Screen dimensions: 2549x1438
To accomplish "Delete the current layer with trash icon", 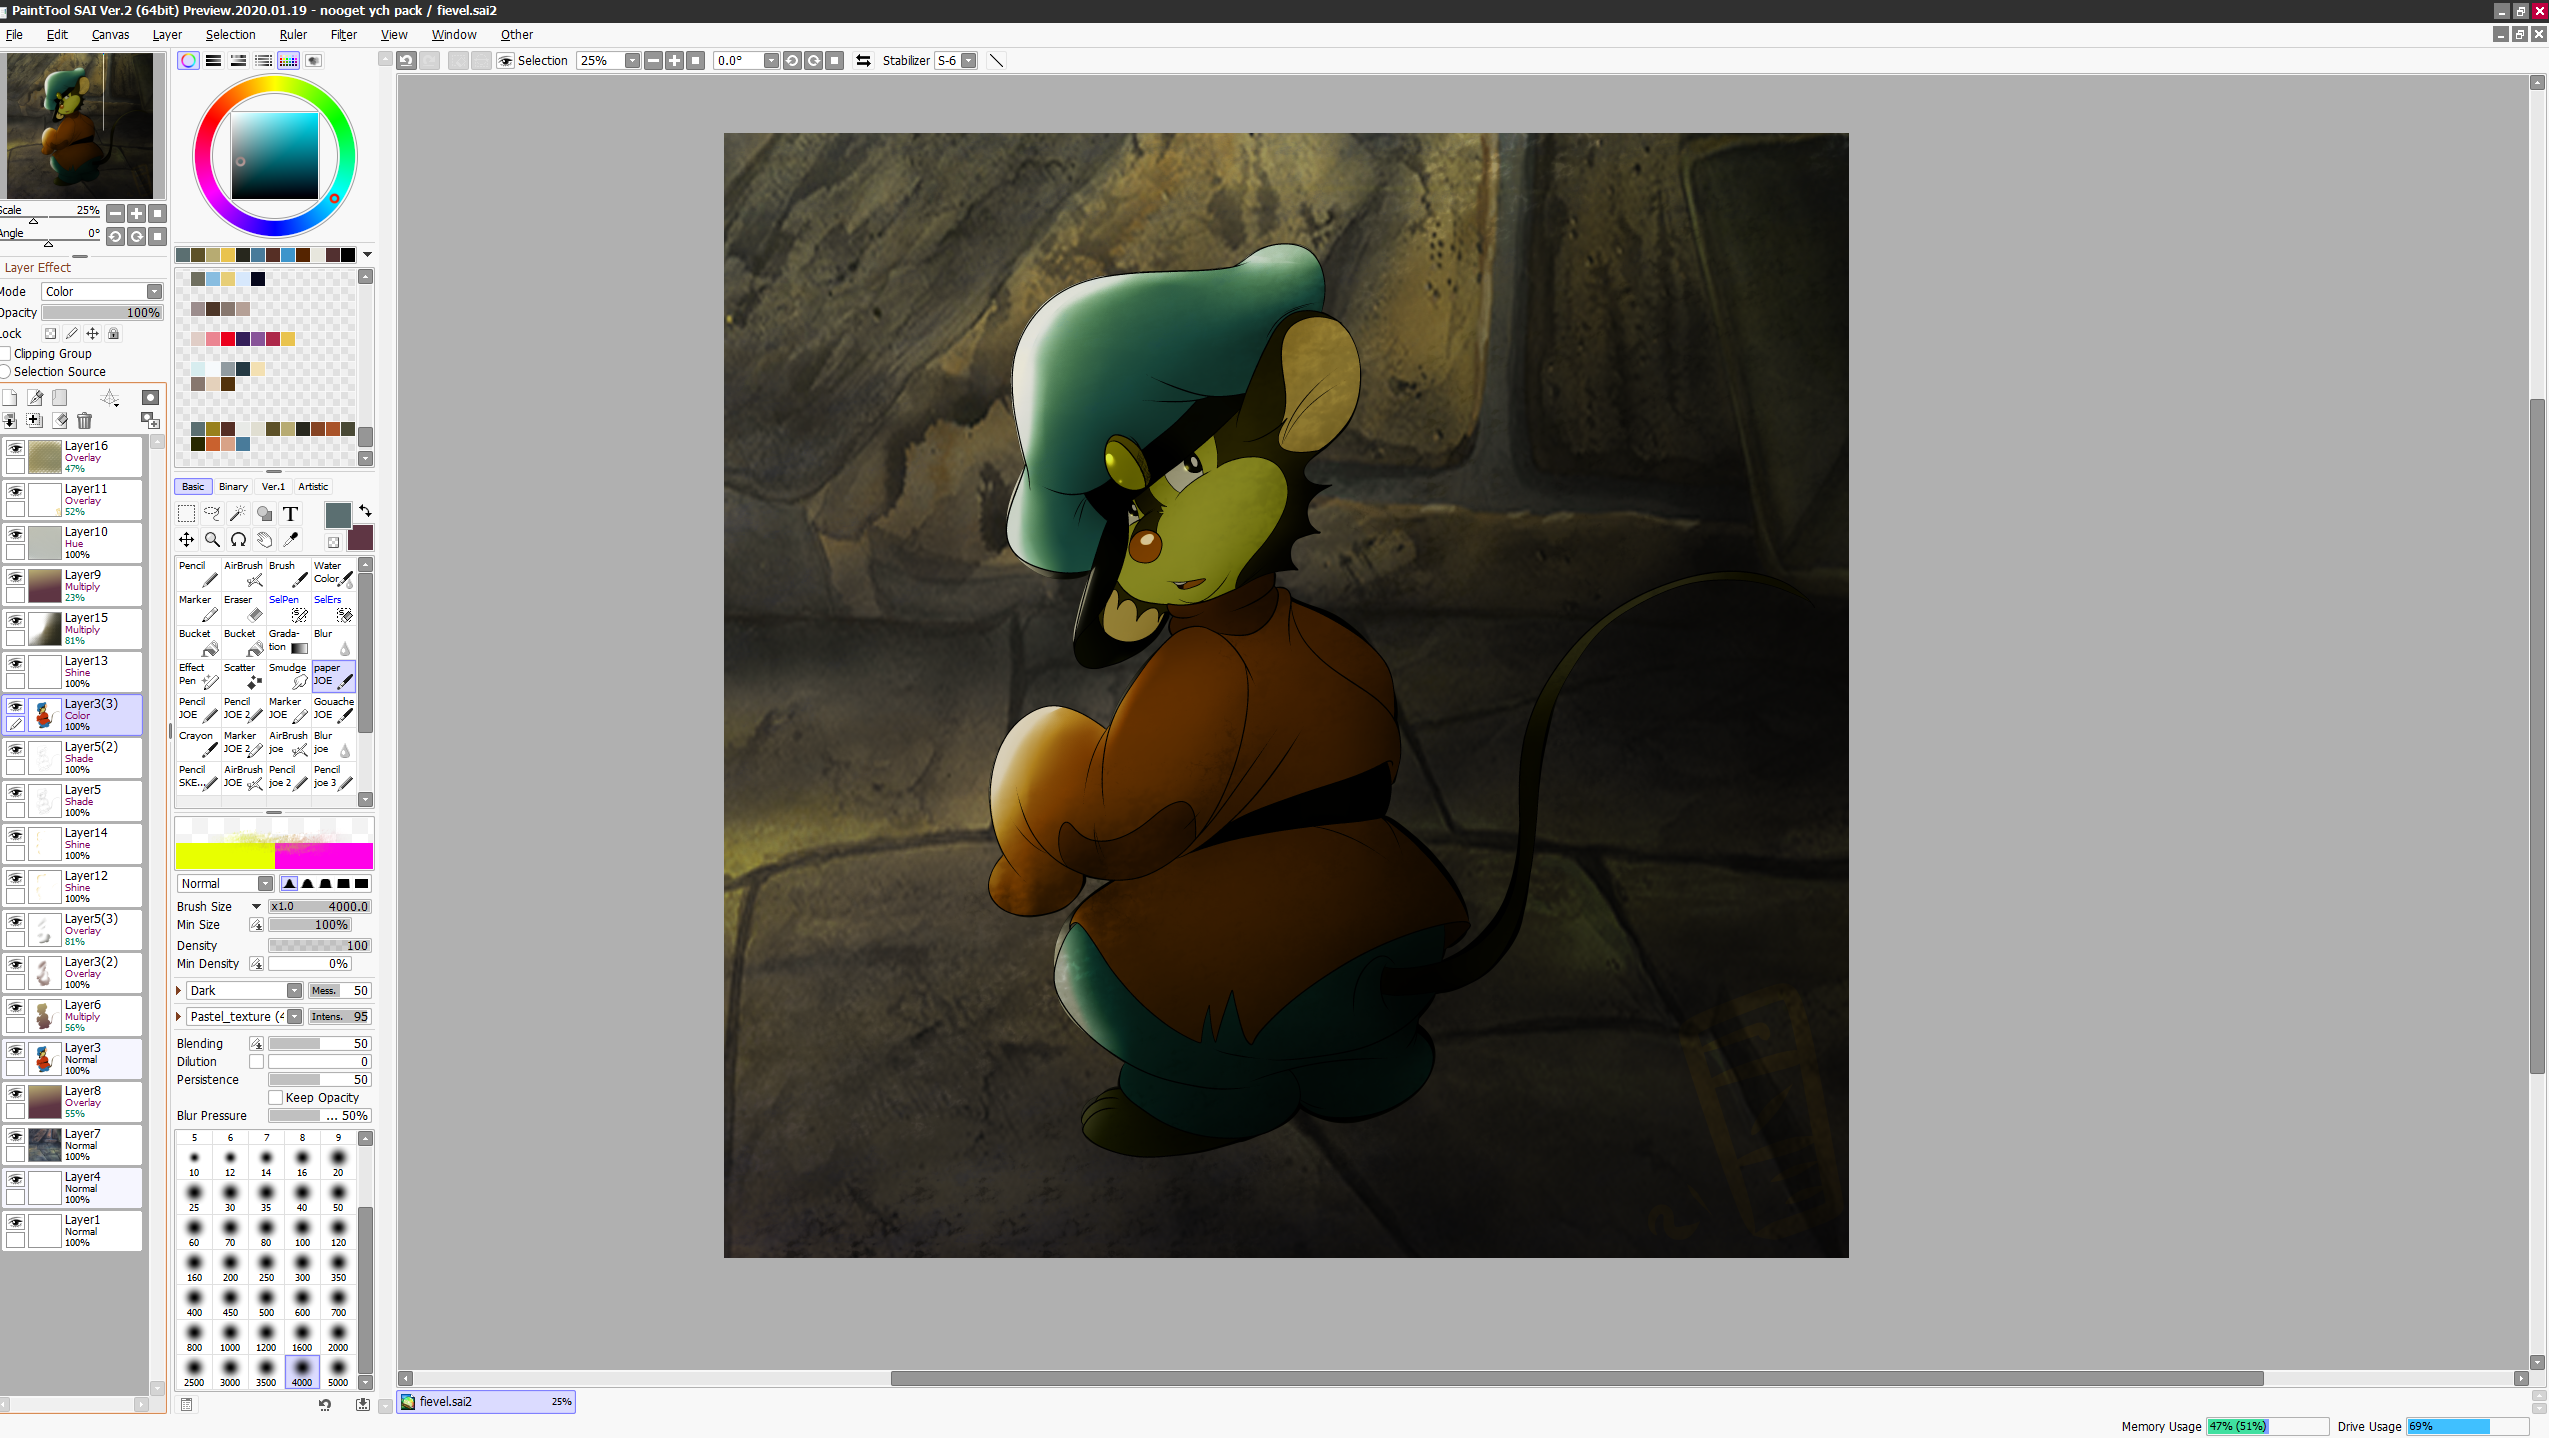I will tap(84, 421).
